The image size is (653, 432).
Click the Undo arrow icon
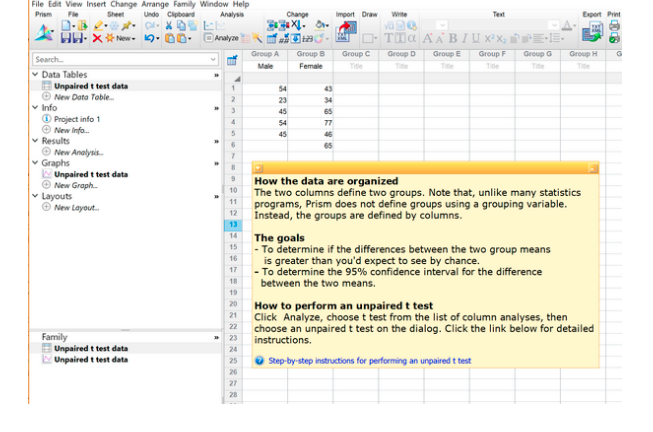tap(149, 38)
